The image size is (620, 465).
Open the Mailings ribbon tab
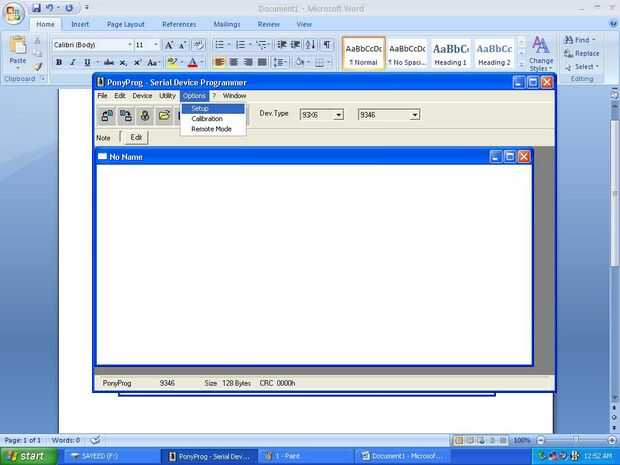click(227, 24)
